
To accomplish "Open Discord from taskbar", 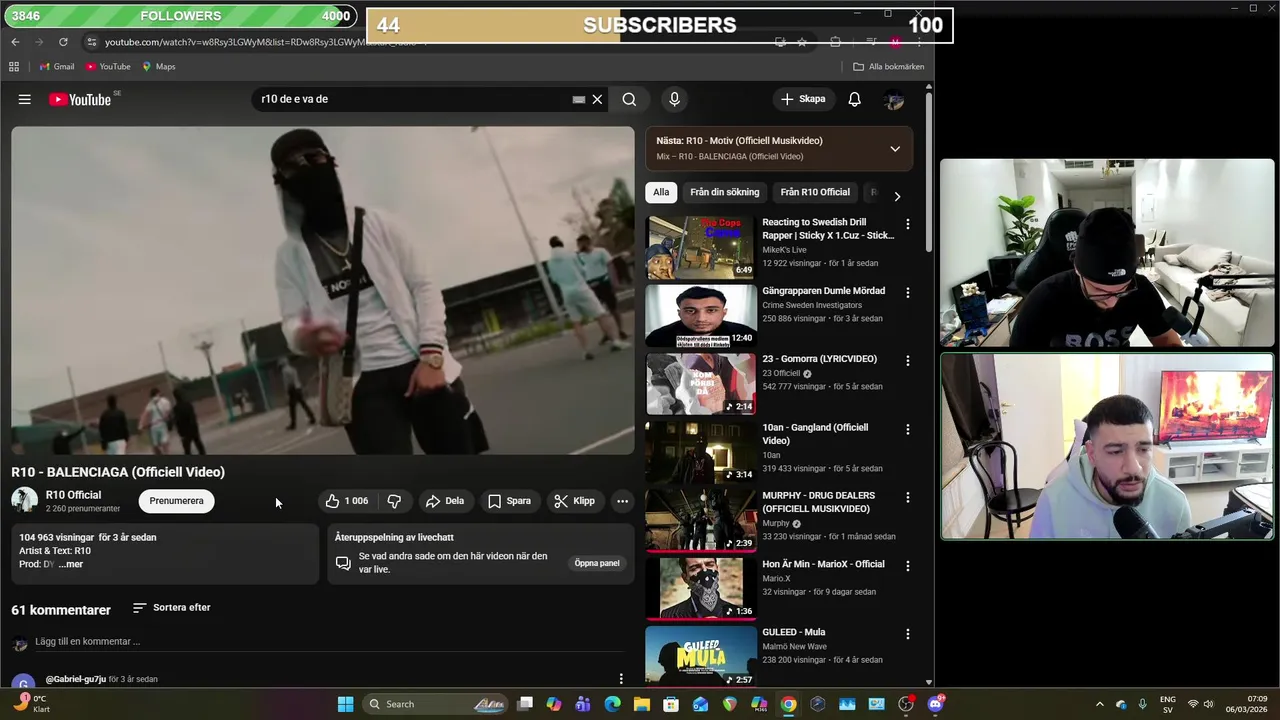I will (x=935, y=704).
